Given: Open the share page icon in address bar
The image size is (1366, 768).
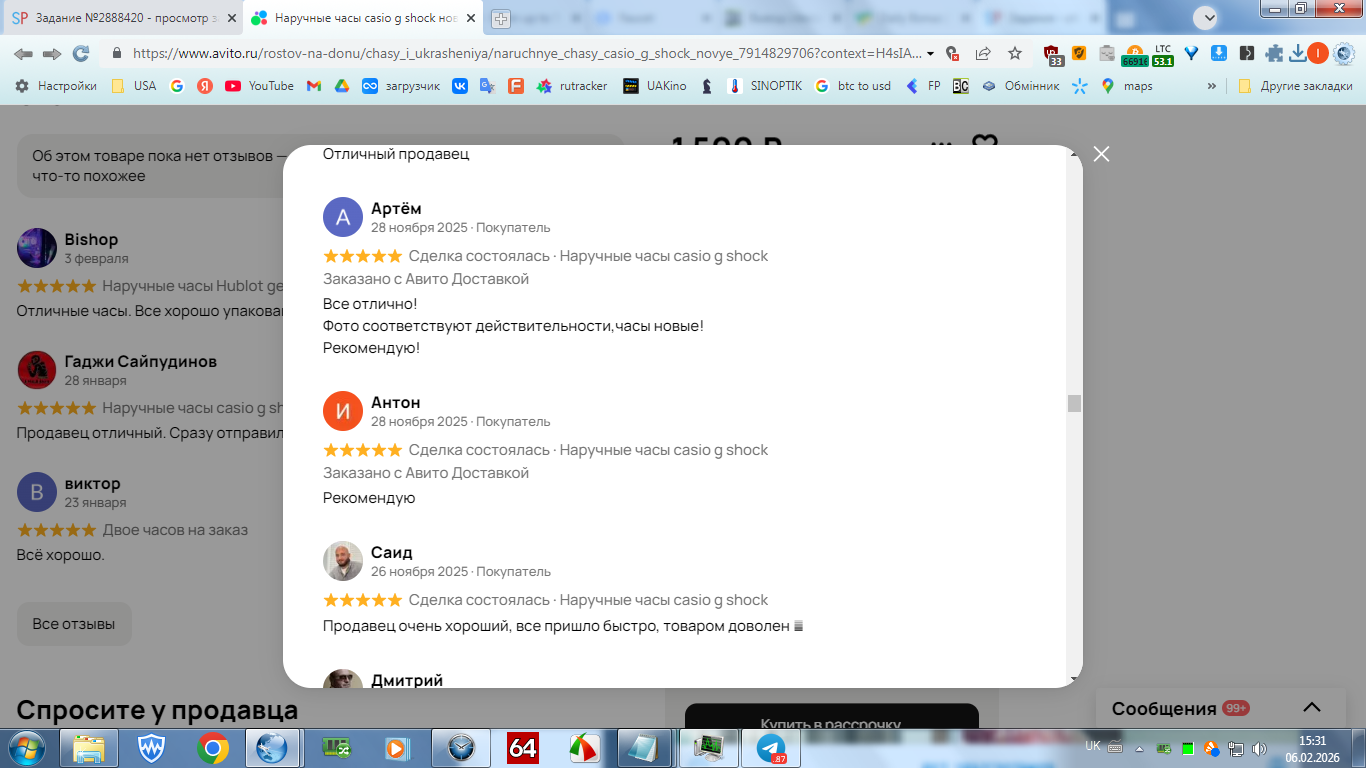Looking at the screenshot, I should coord(983,54).
